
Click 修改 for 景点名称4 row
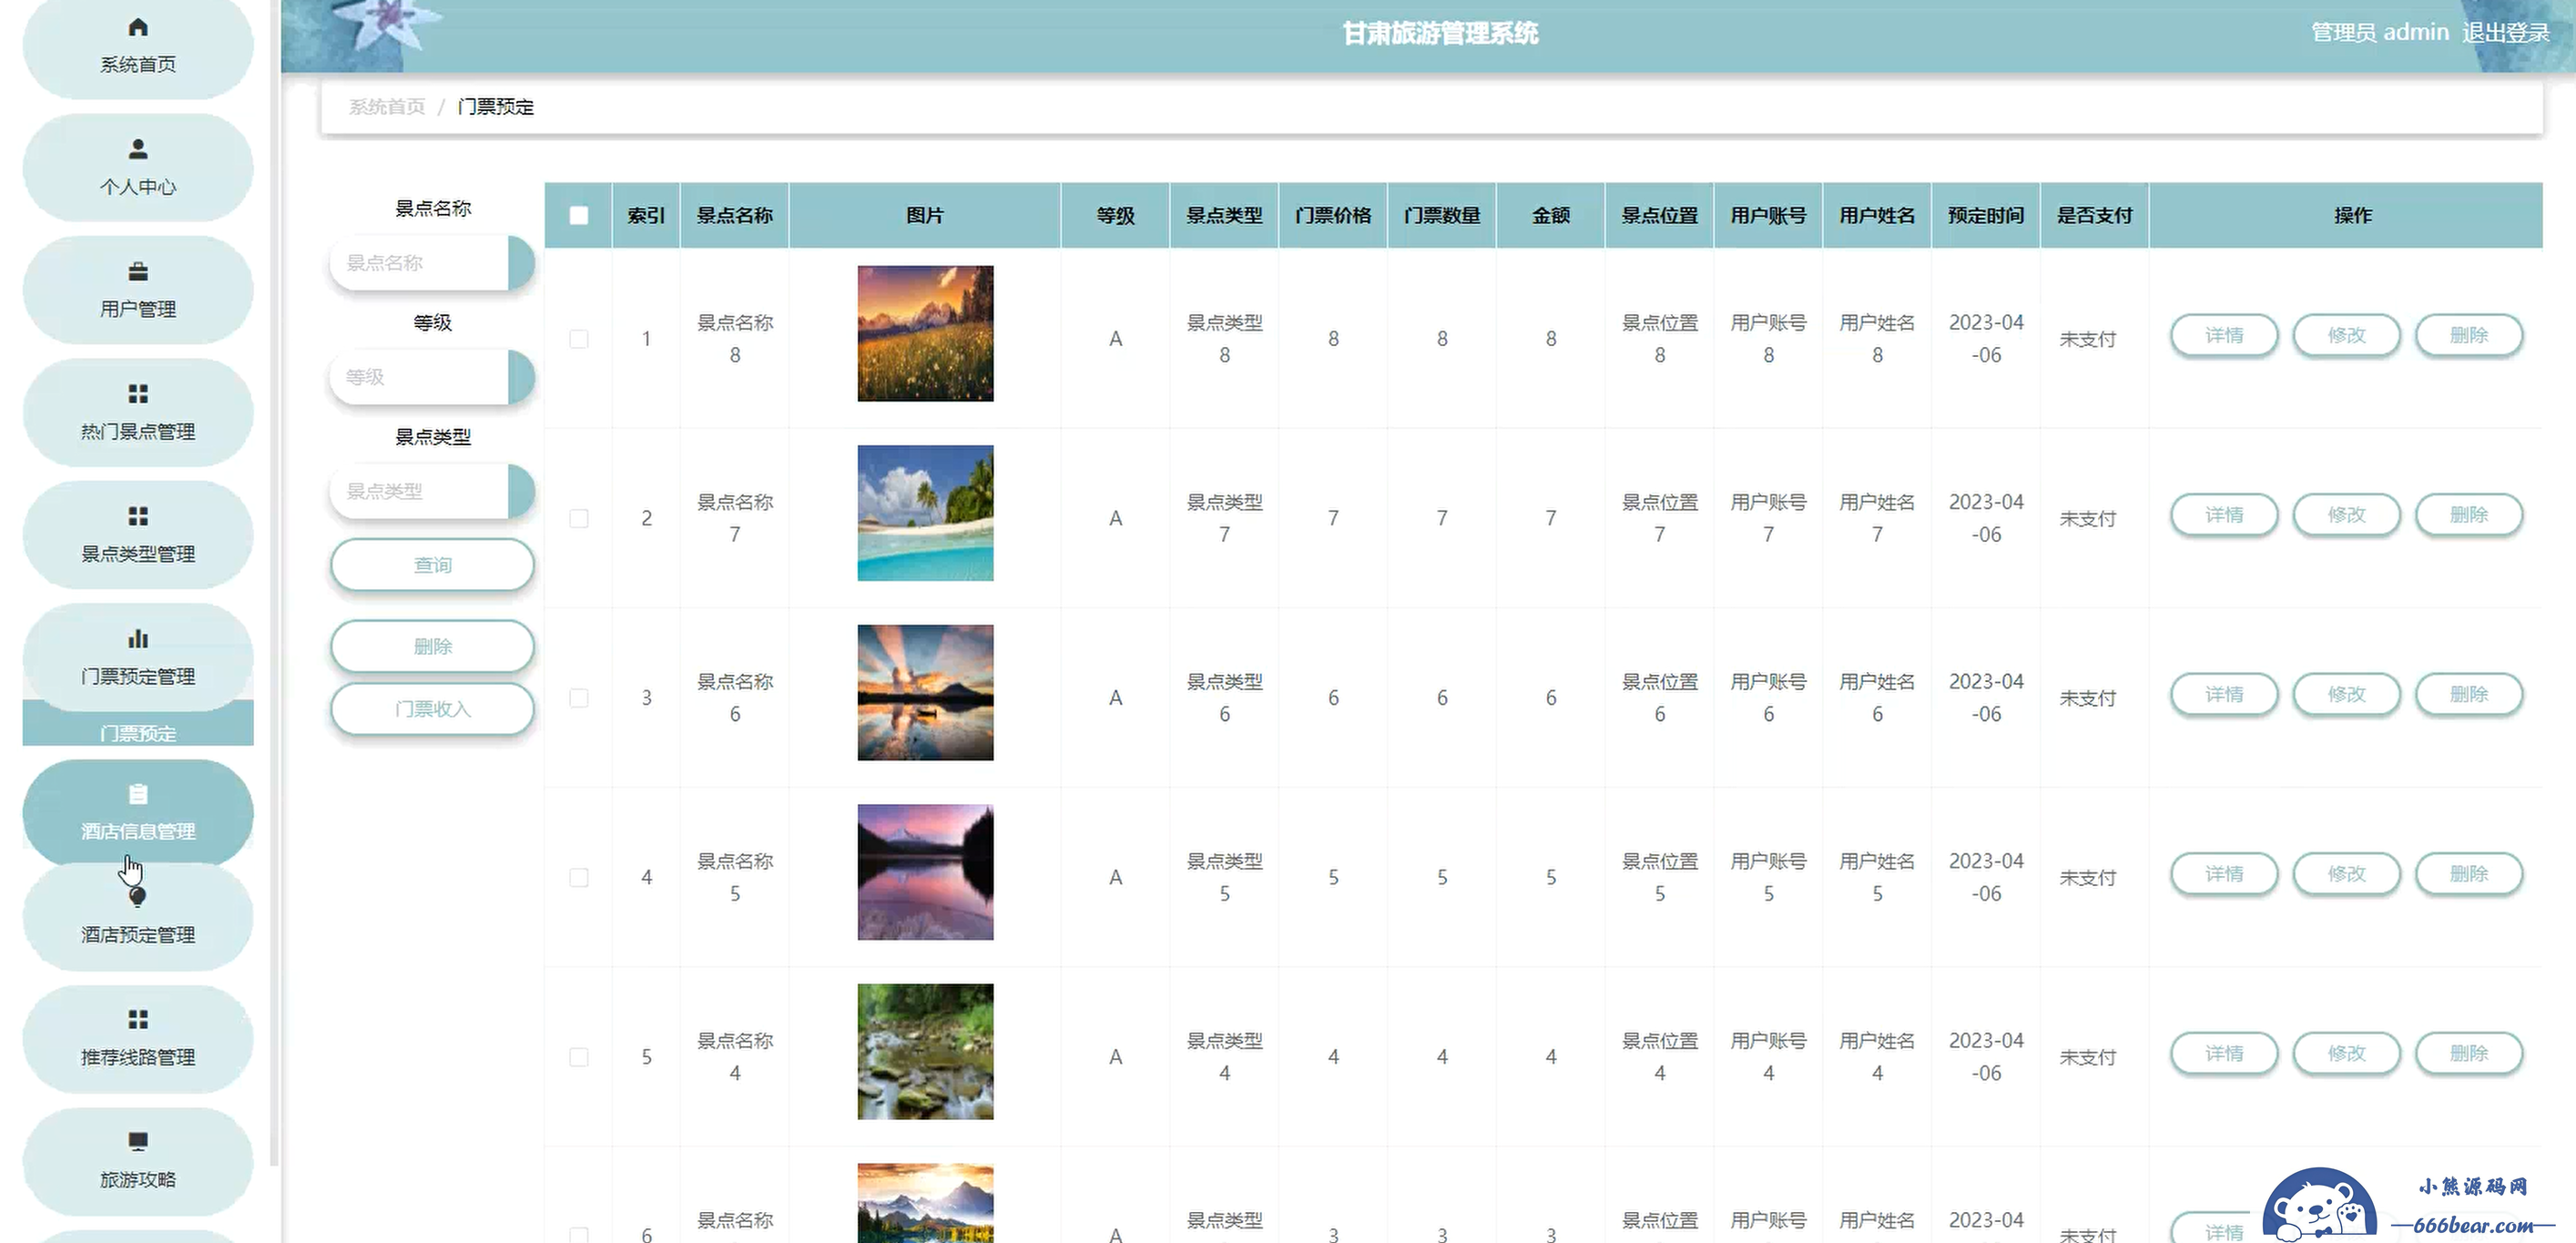(2346, 1053)
